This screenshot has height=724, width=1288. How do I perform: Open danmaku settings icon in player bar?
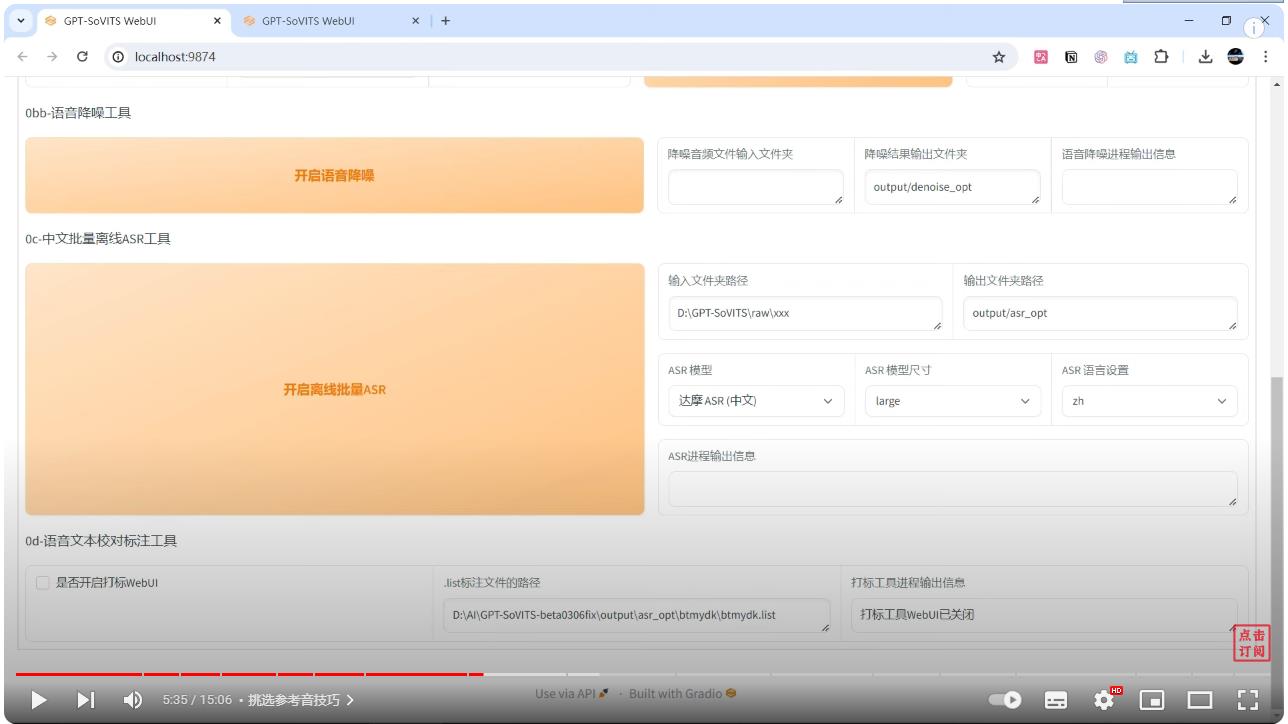pos(1056,700)
